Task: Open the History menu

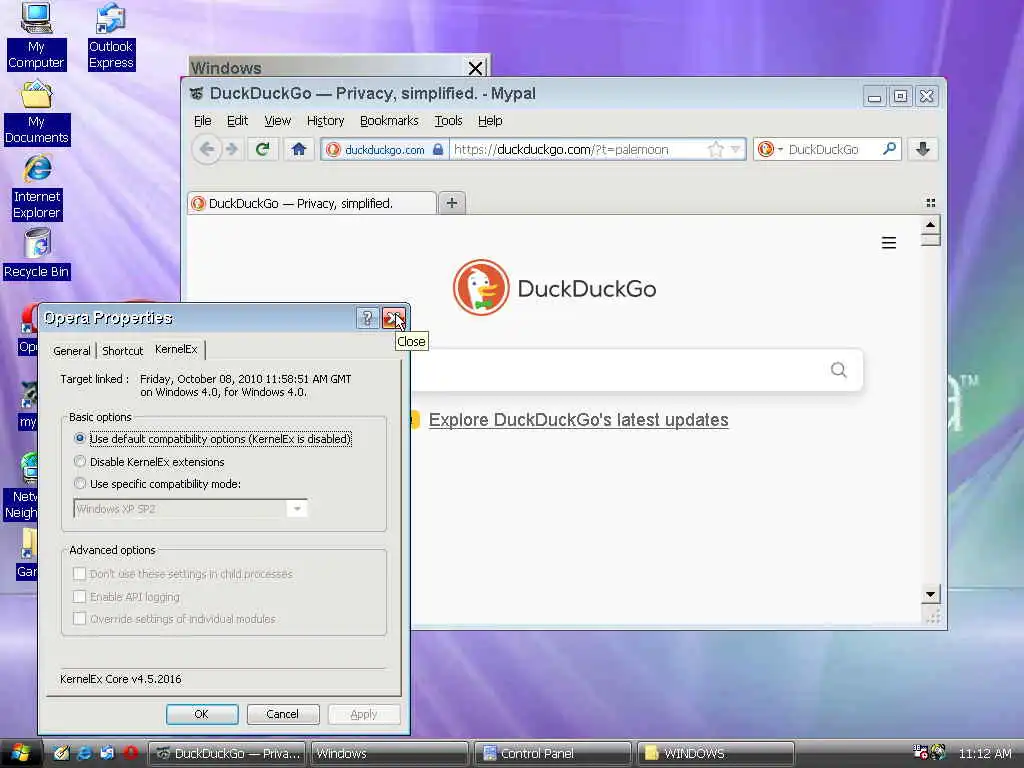Action: 325,121
